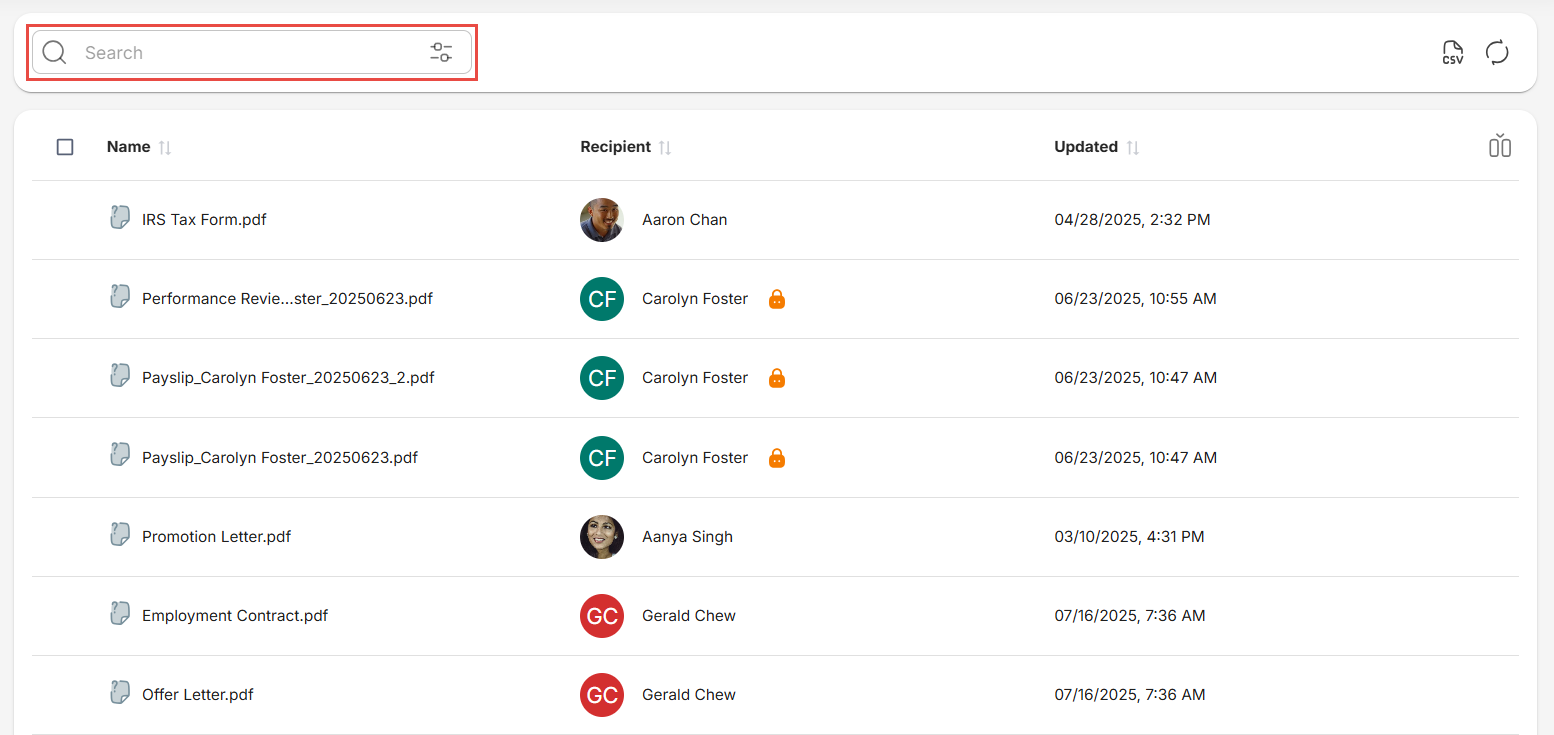Sort the table by Name column
Image resolution: width=1554 pixels, height=735 pixels.
click(165, 147)
